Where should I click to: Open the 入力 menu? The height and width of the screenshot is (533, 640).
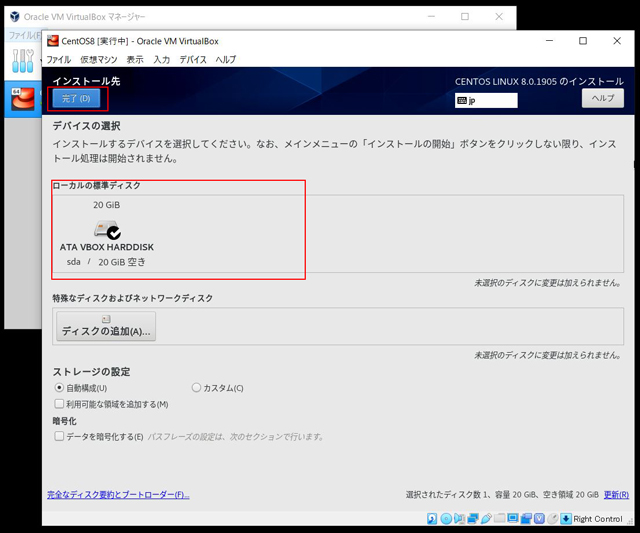pyautogui.click(x=162, y=60)
